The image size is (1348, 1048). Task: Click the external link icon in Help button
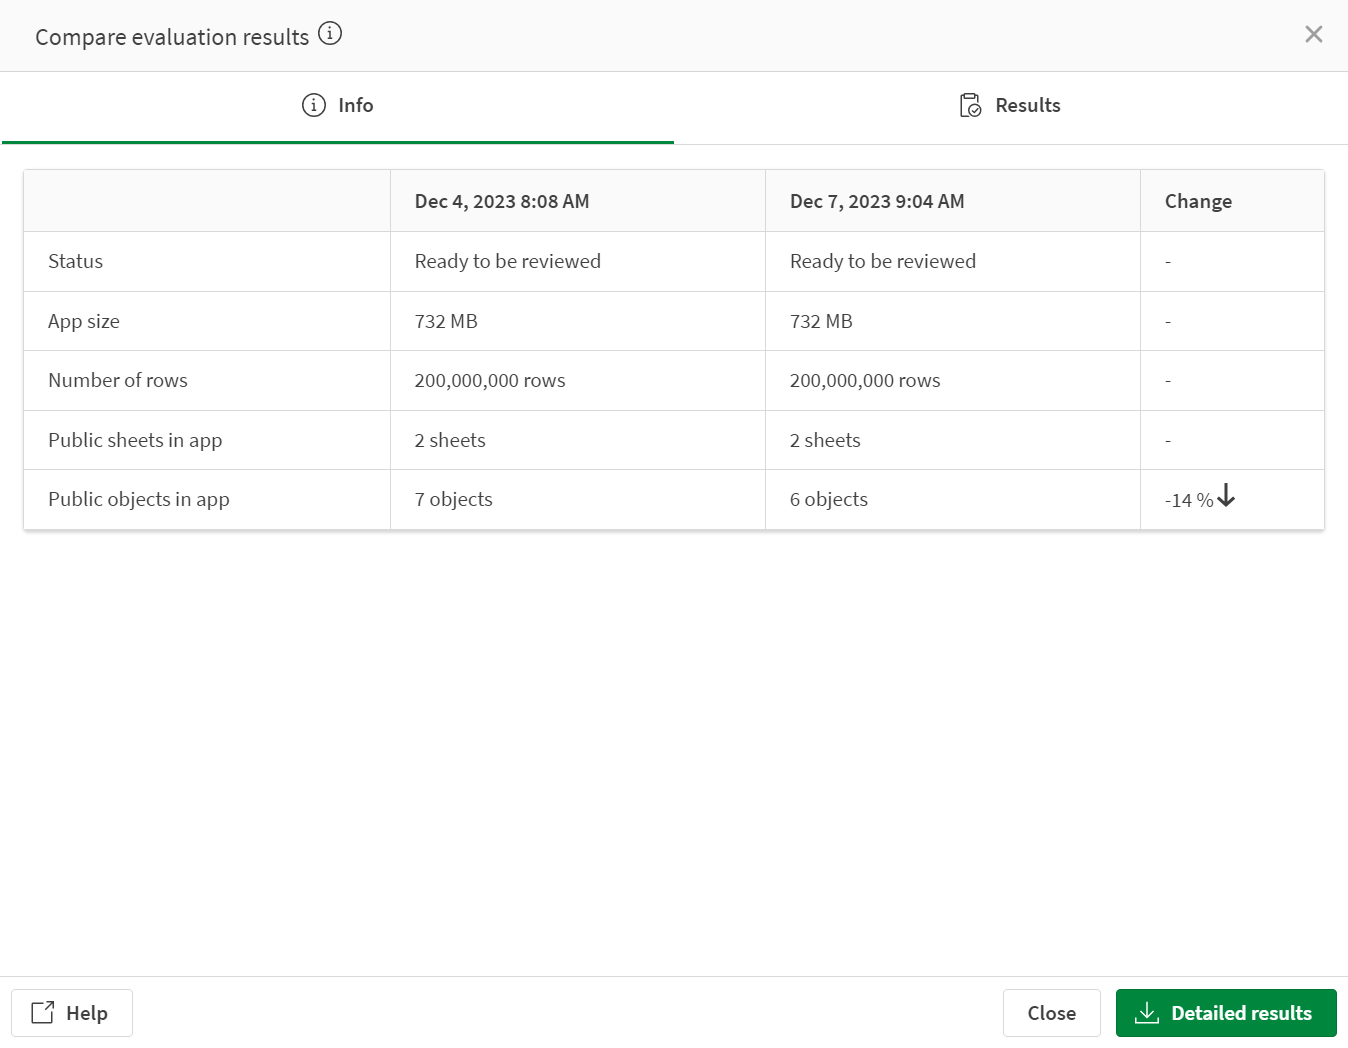point(42,1012)
